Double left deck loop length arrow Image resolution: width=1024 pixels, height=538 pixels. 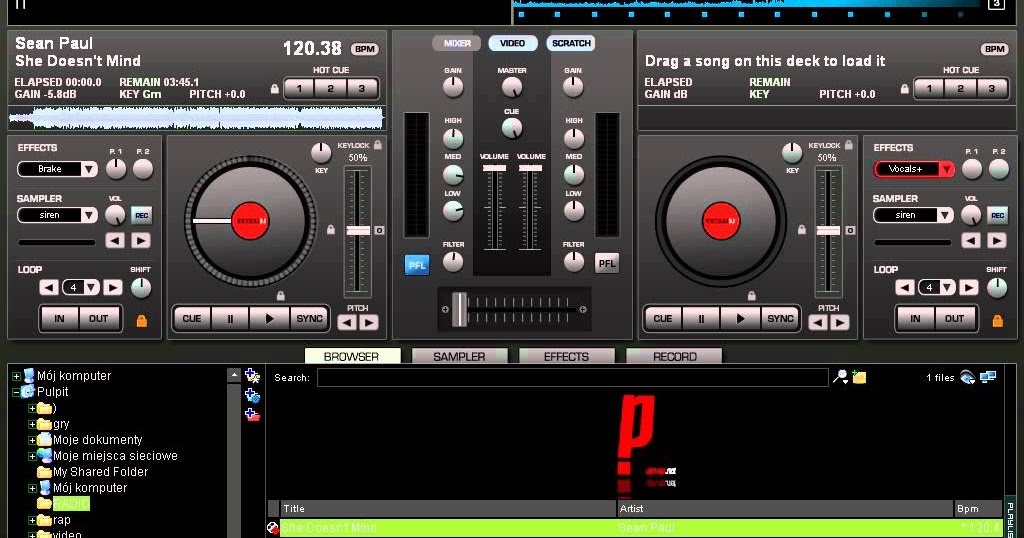tap(112, 287)
